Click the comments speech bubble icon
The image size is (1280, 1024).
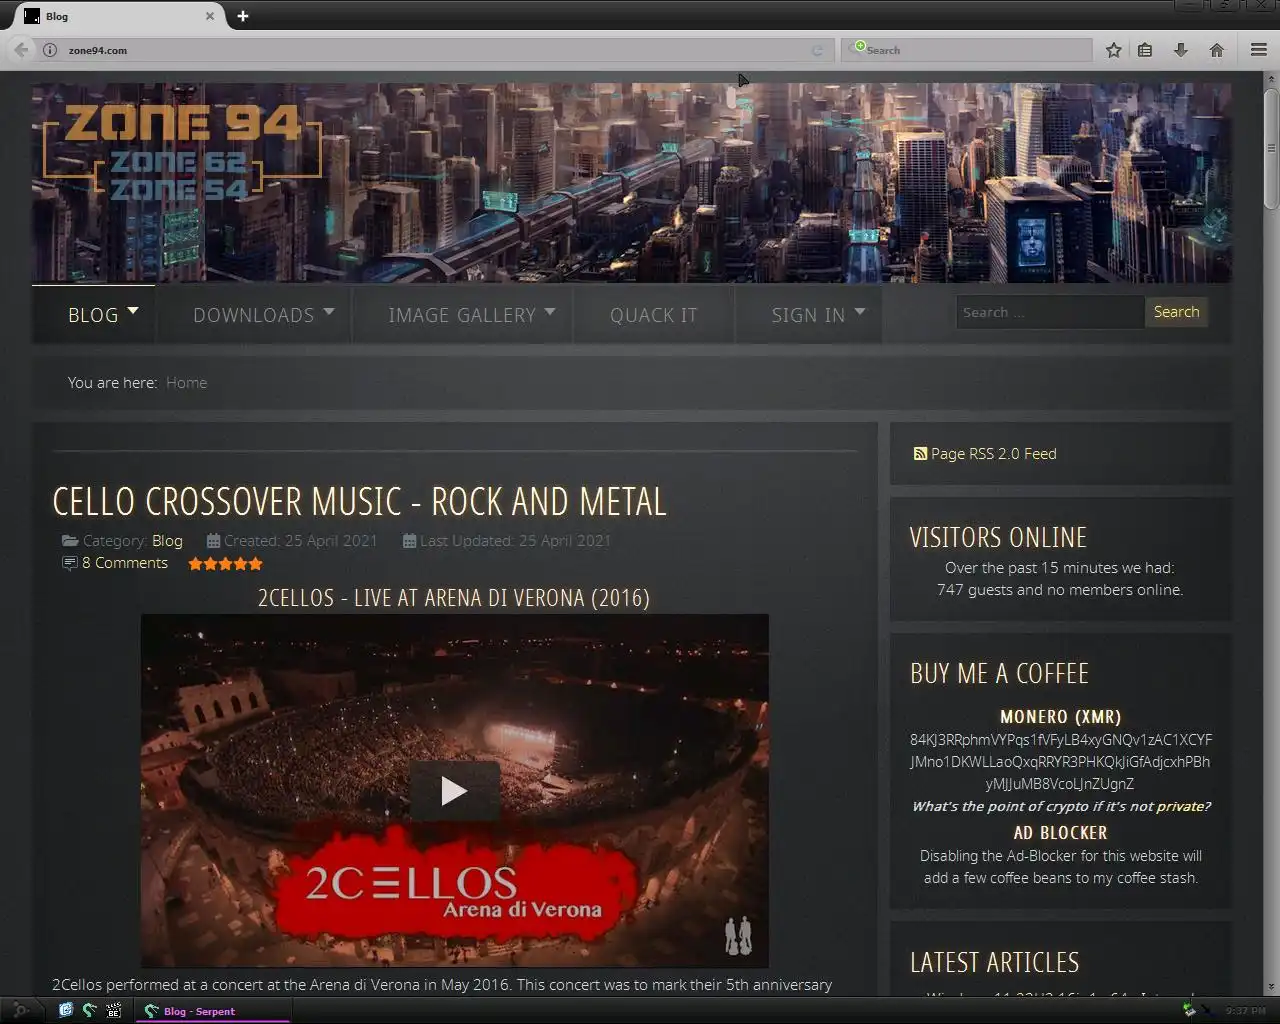tap(69, 563)
